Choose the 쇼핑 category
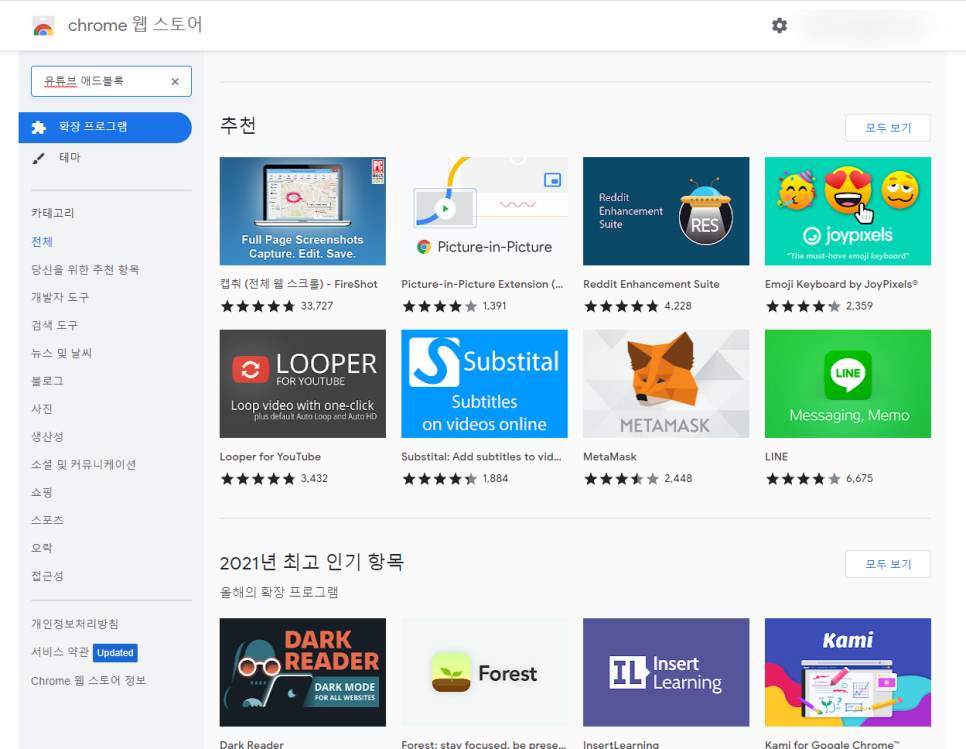The image size is (966, 749). click(x=41, y=492)
